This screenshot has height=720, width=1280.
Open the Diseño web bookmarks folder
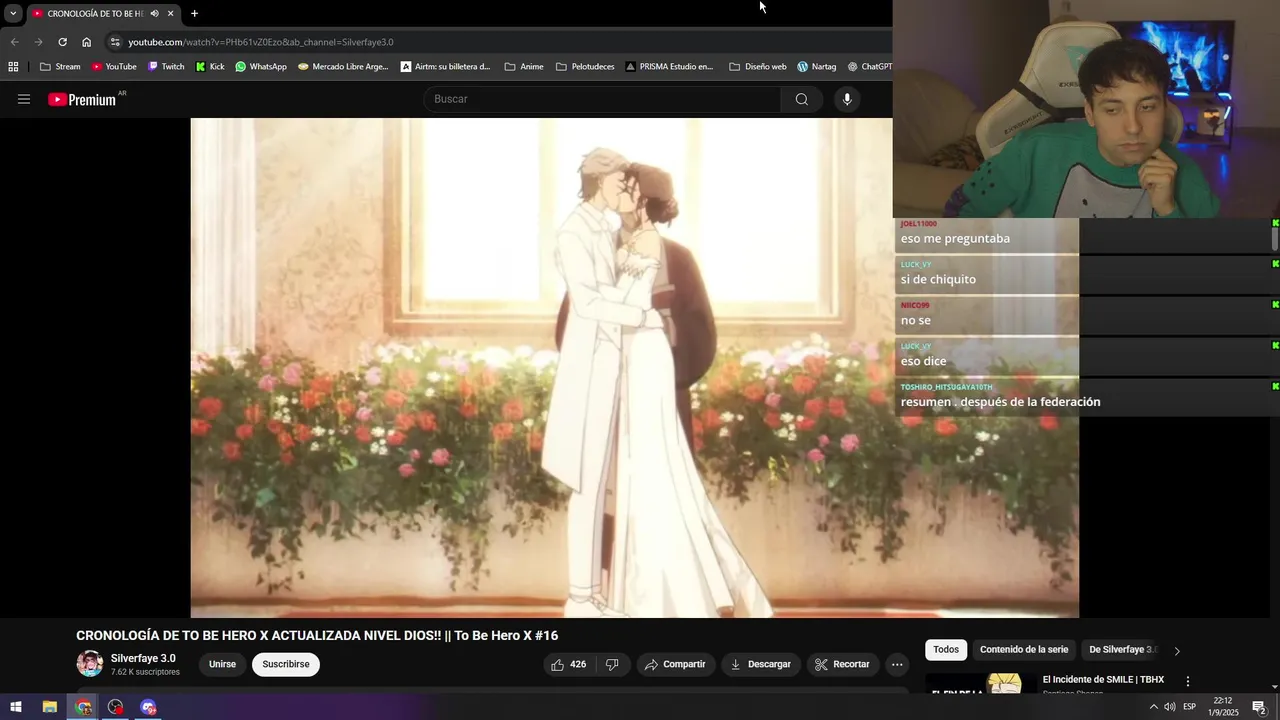(x=758, y=67)
